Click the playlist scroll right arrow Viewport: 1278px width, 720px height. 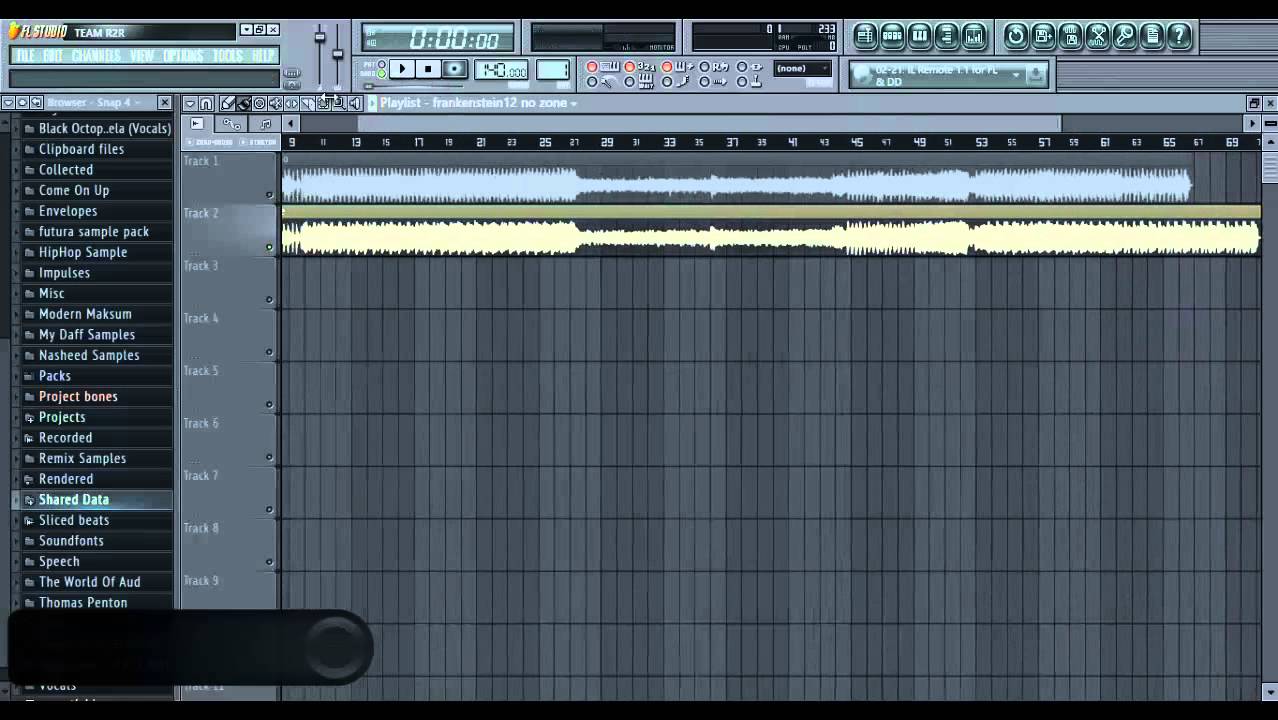pyautogui.click(x=1252, y=123)
